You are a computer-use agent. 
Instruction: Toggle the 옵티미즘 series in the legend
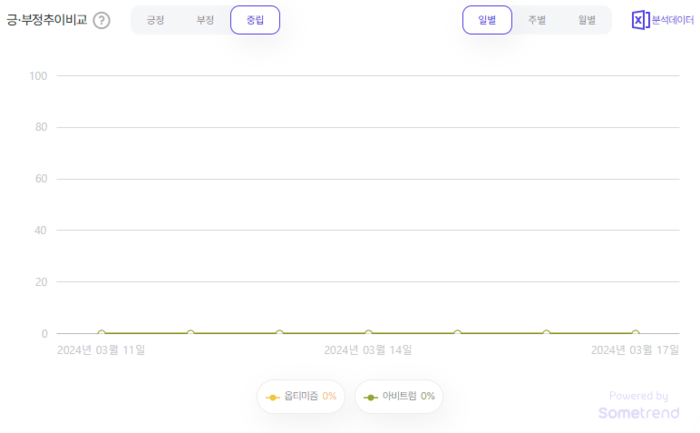[x=301, y=396]
